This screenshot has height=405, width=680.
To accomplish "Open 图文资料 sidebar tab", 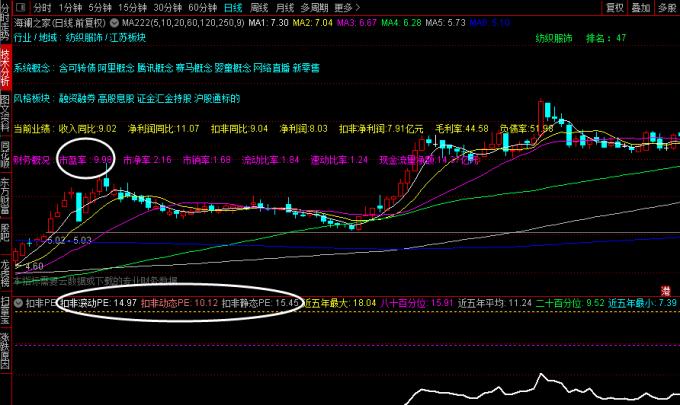I will 5,113.
